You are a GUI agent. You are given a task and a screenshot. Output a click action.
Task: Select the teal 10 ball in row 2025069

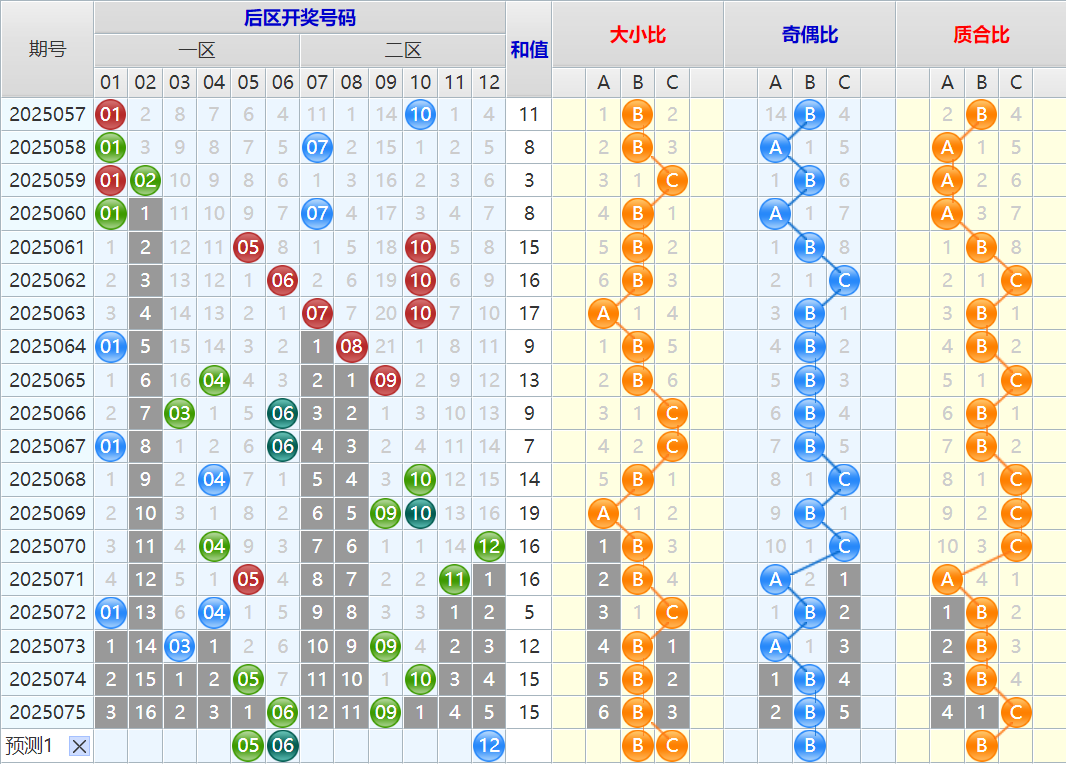[420, 513]
